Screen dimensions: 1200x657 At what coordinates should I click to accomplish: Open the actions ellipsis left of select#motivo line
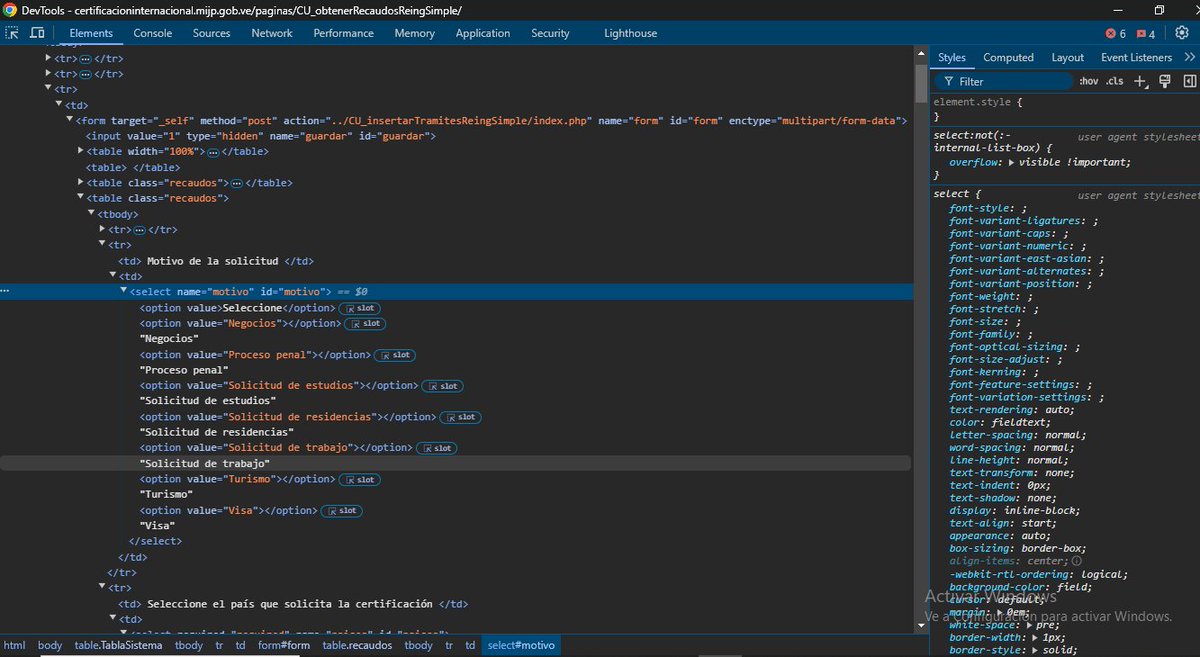[5, 291]
